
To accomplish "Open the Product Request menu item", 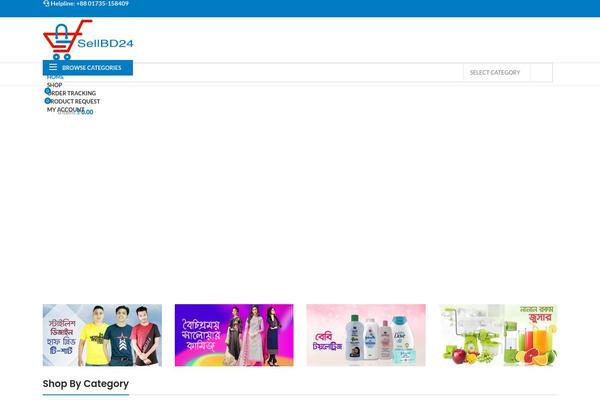I will tap(75, 101).
